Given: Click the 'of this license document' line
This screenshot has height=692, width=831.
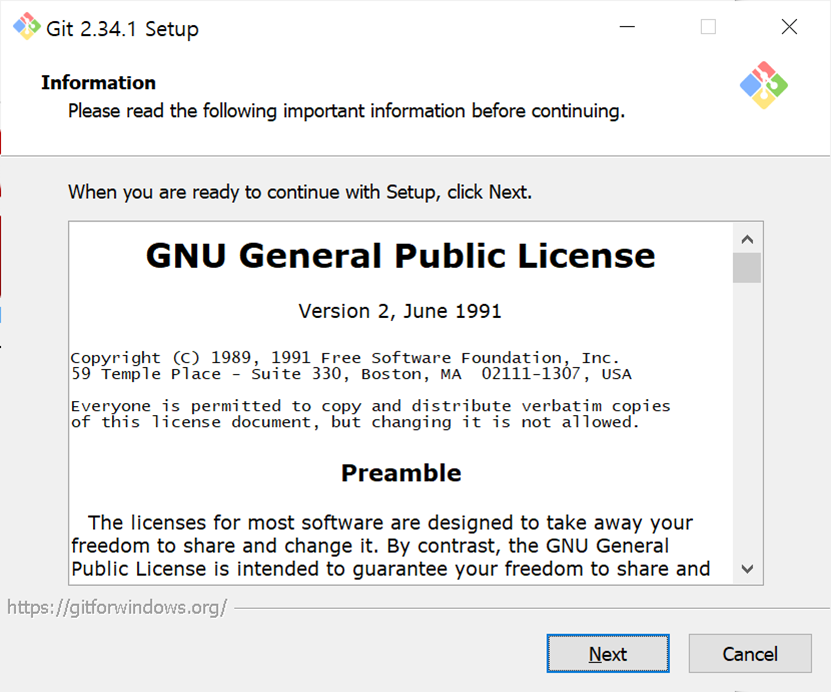Looking at the screenshot, I should pos(355,422).
